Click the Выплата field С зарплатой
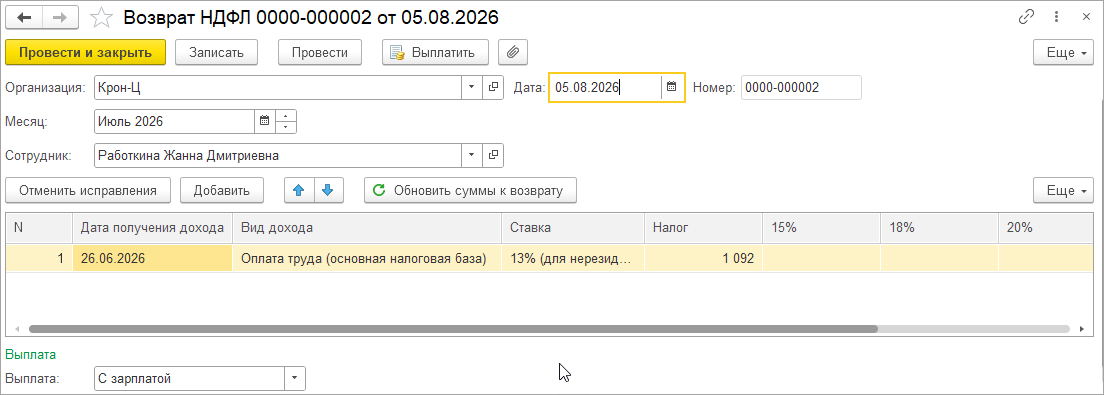This screenshot has height=395, width=1104. tap(189, 379)
